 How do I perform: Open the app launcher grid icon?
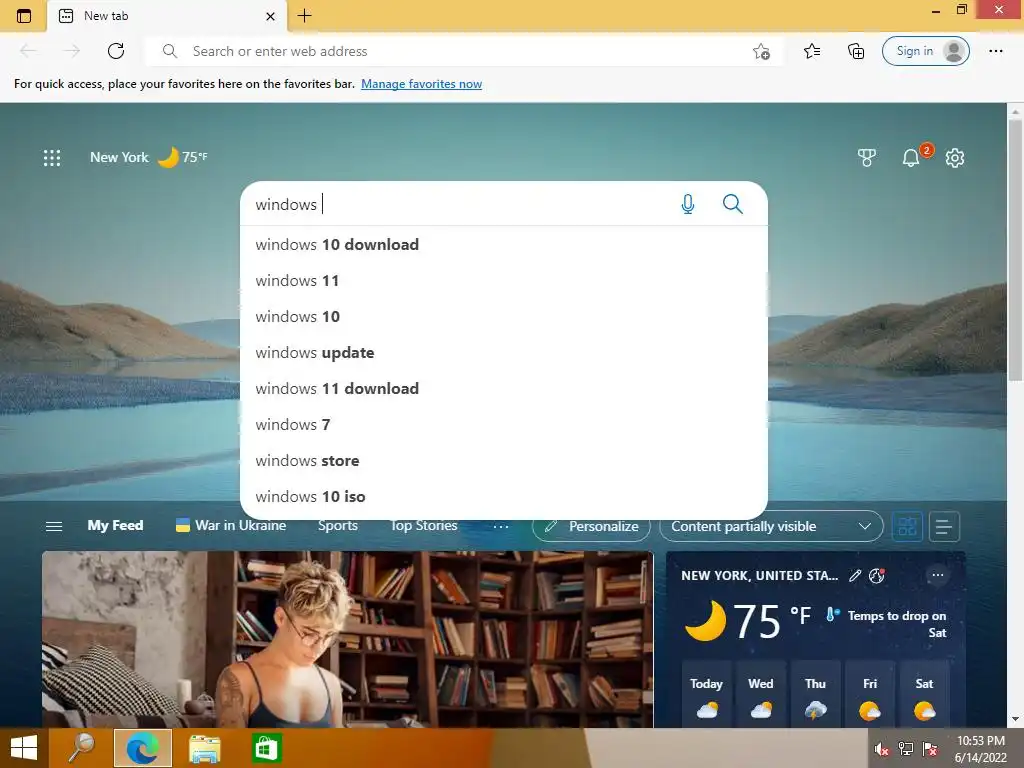52,157
